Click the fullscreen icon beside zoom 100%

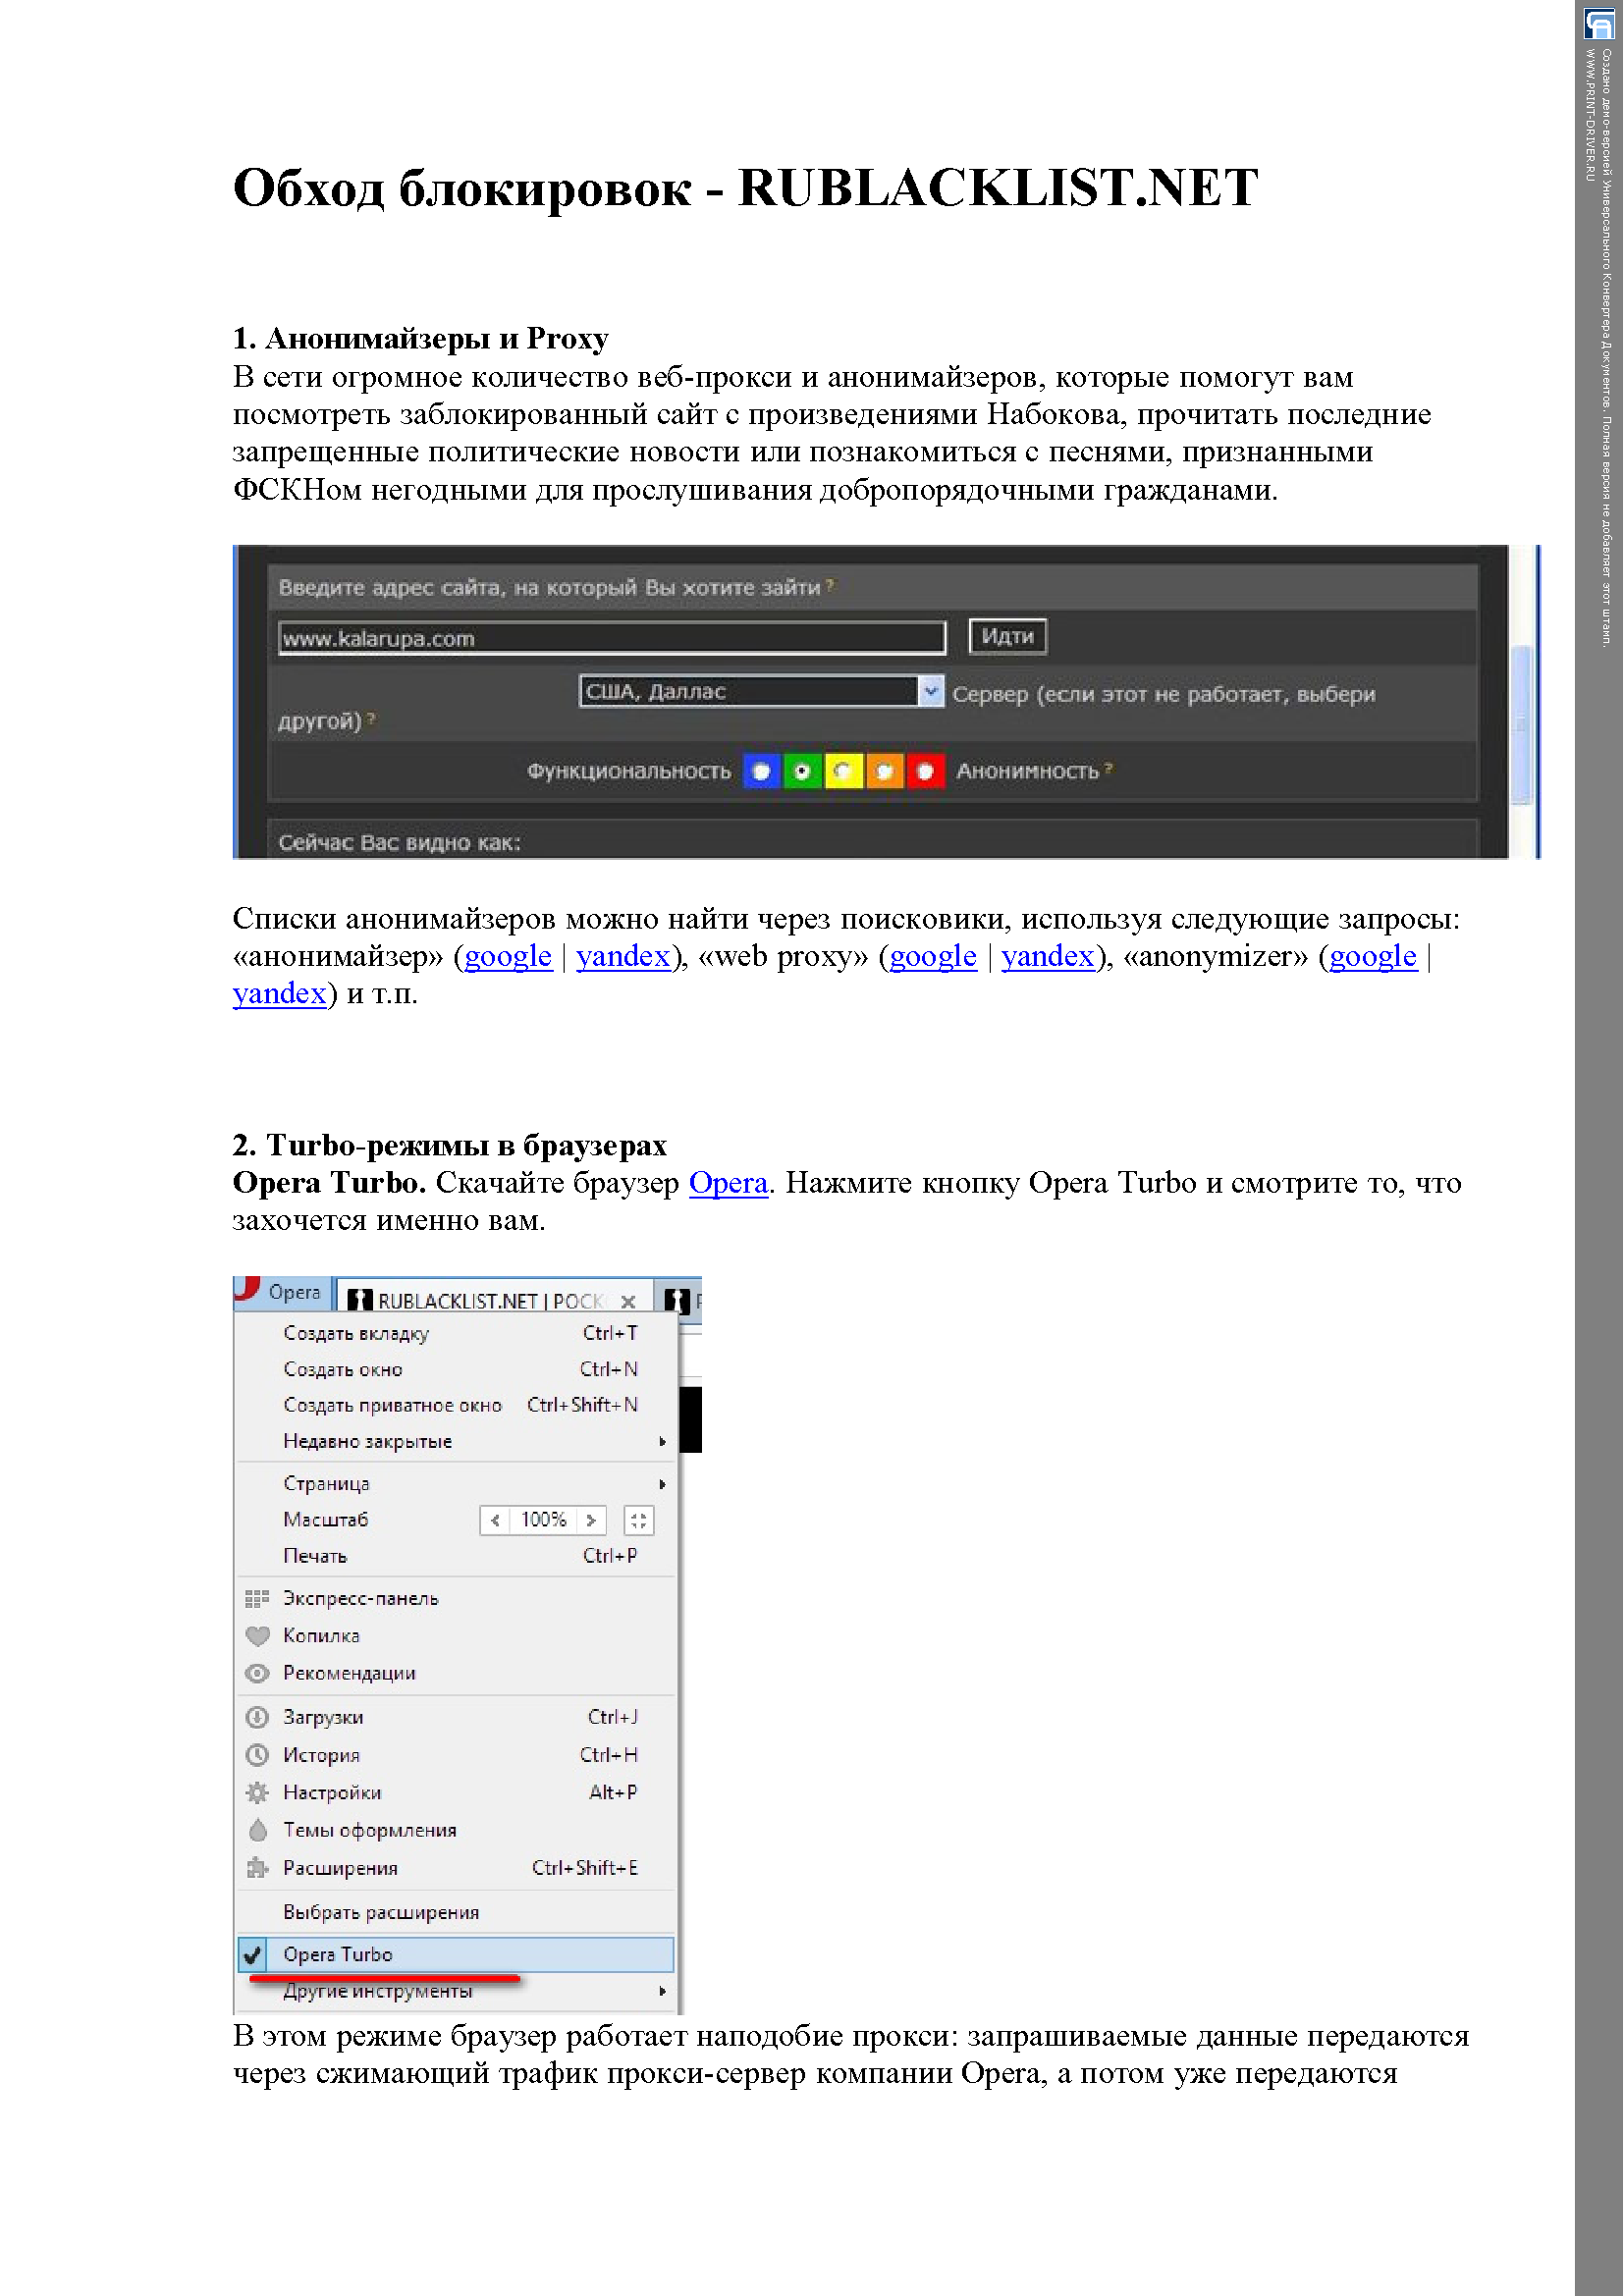pyautogui.click(x=638, y=1521)
